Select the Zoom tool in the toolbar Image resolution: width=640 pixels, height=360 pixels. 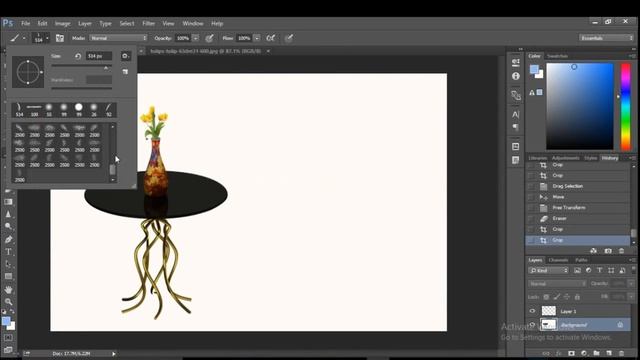pyautogui.click(x=8, y=302)
